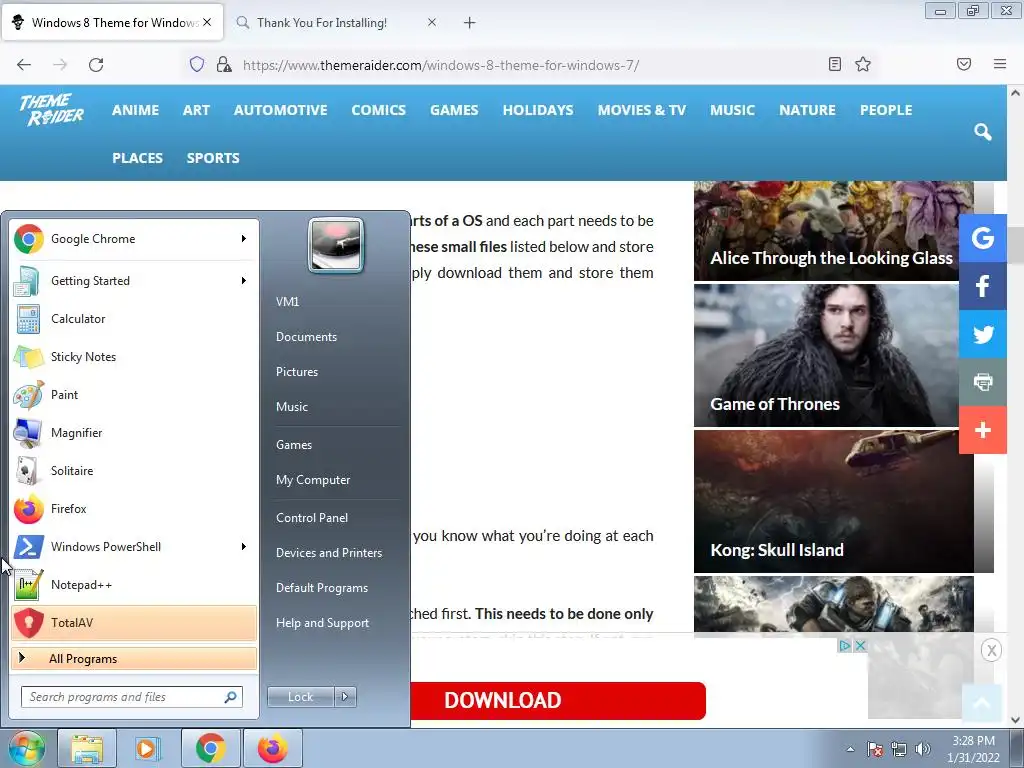The image size is (1024, 768).
Task: Open Control Panel in Start menu
Action: (x=312, y=518)
